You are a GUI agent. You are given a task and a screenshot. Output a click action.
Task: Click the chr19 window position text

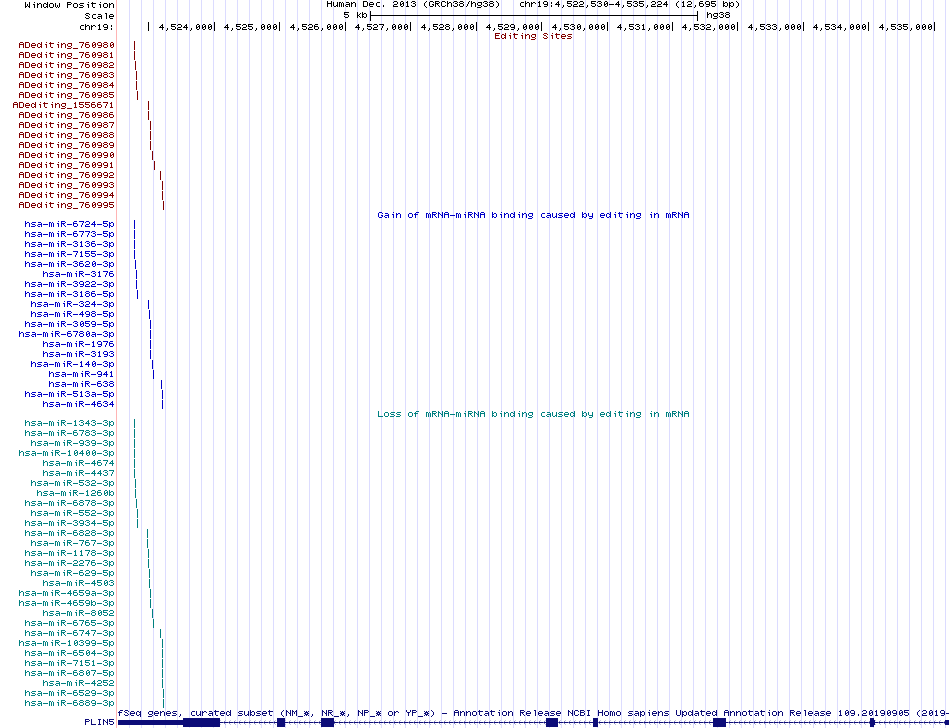[629, 4]
